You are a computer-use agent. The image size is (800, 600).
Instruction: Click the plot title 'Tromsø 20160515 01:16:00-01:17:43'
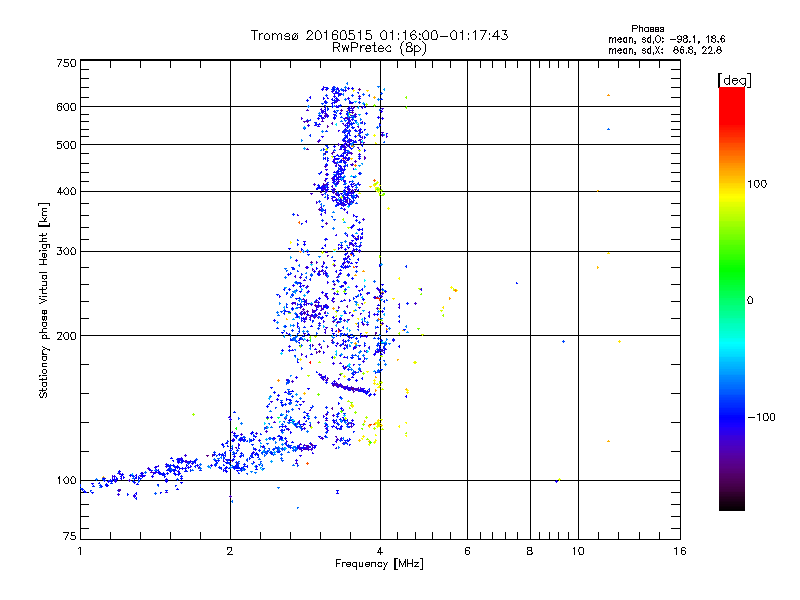pyautogui.click(x=379, y=35)
